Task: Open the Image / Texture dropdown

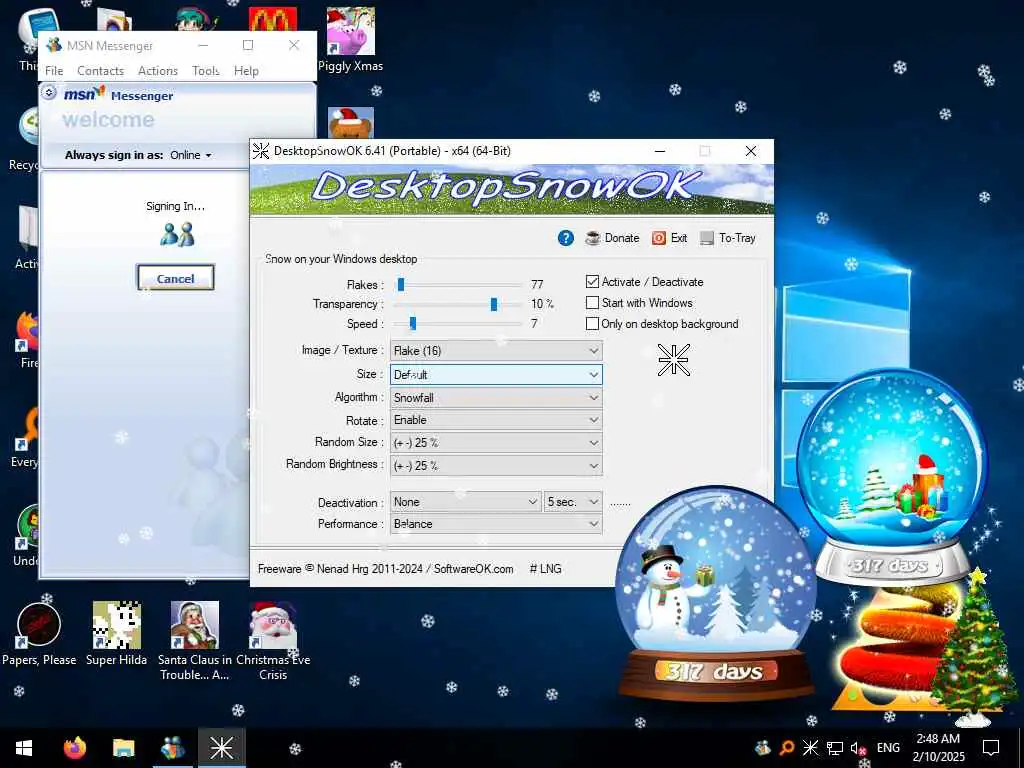Action: (x=496, y=351)
